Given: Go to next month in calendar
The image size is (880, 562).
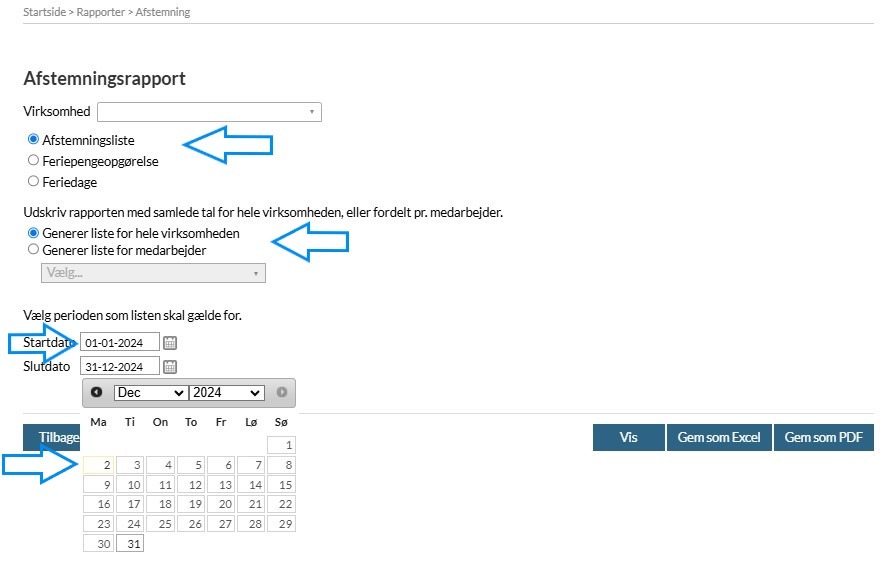Looking at the screenshot, I should pyautogui.click(x=282, y=393).
